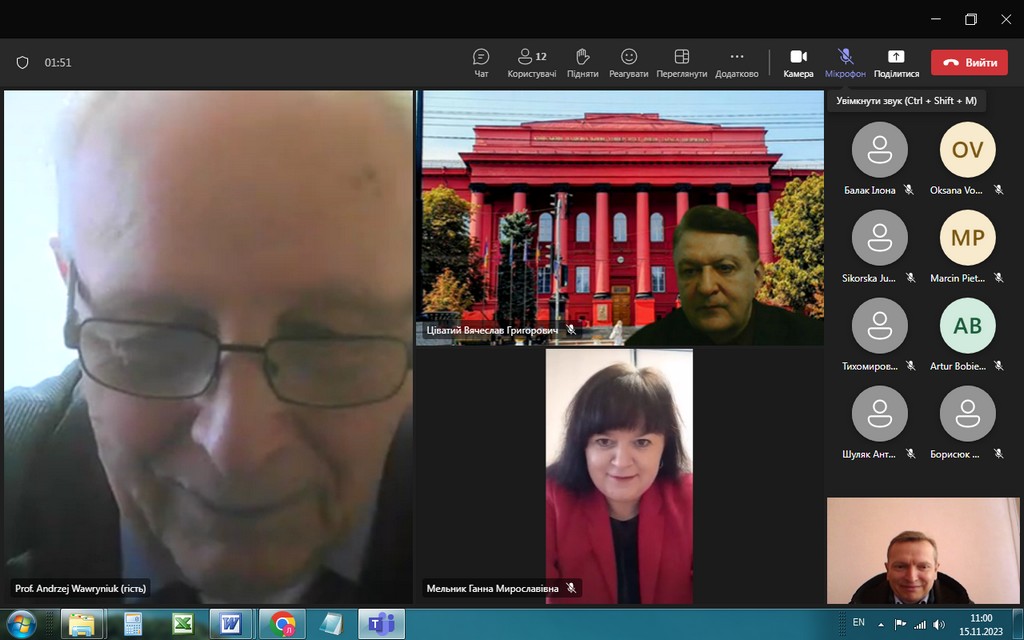Unmute the Мікрофон (Microphone)

pyautogui.click(x=845, y=62)
